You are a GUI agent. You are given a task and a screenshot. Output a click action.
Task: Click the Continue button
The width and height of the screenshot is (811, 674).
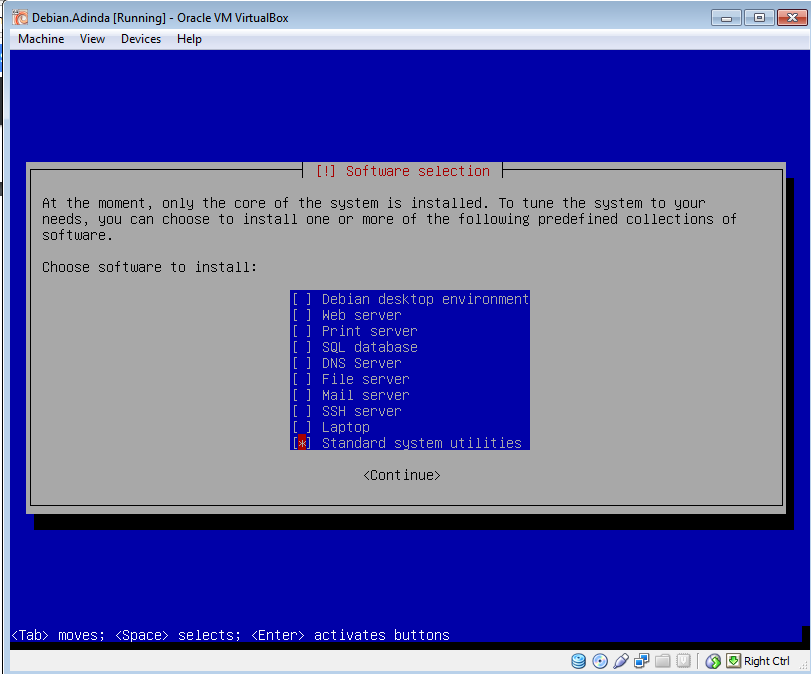pos(402,475)
